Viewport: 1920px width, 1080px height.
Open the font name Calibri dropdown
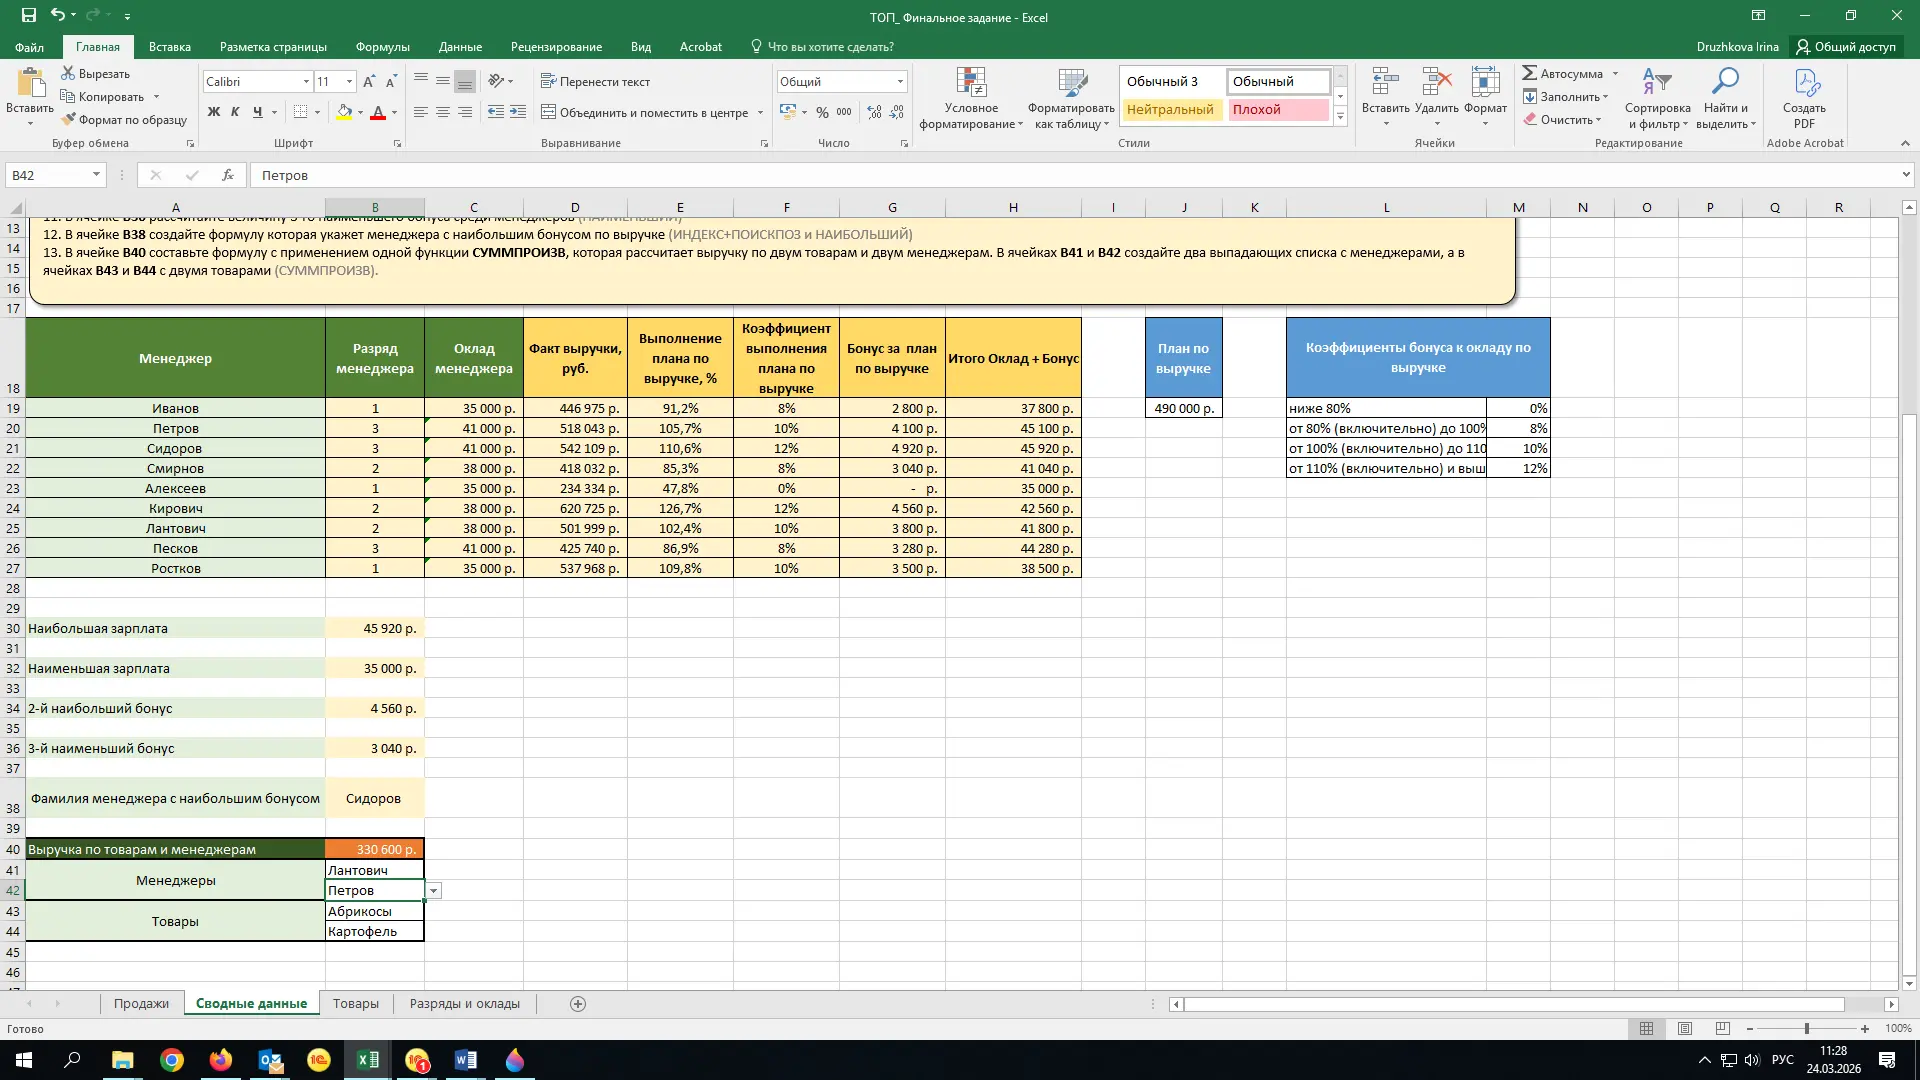(x=306, y=82)
